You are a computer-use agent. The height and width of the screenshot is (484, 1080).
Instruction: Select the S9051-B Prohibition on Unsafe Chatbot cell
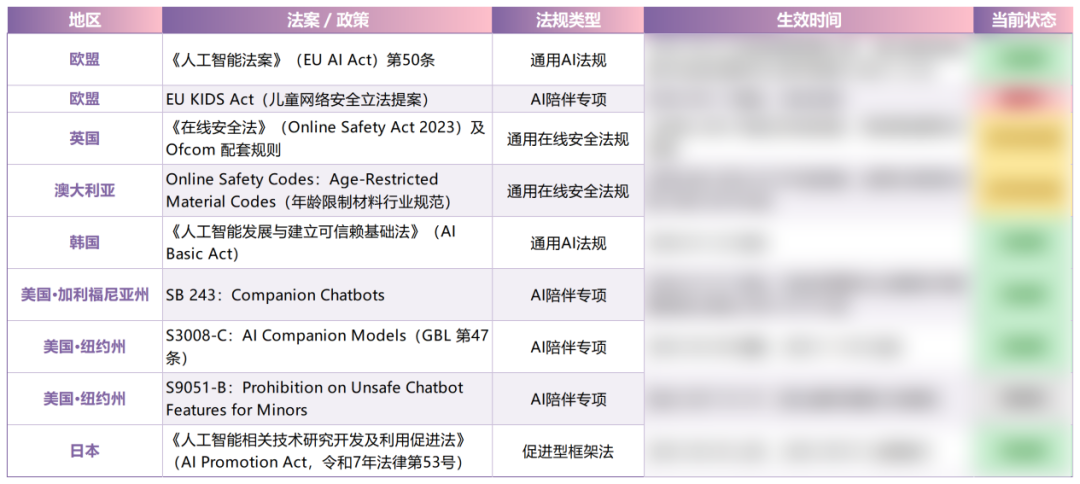pos(327,399)
